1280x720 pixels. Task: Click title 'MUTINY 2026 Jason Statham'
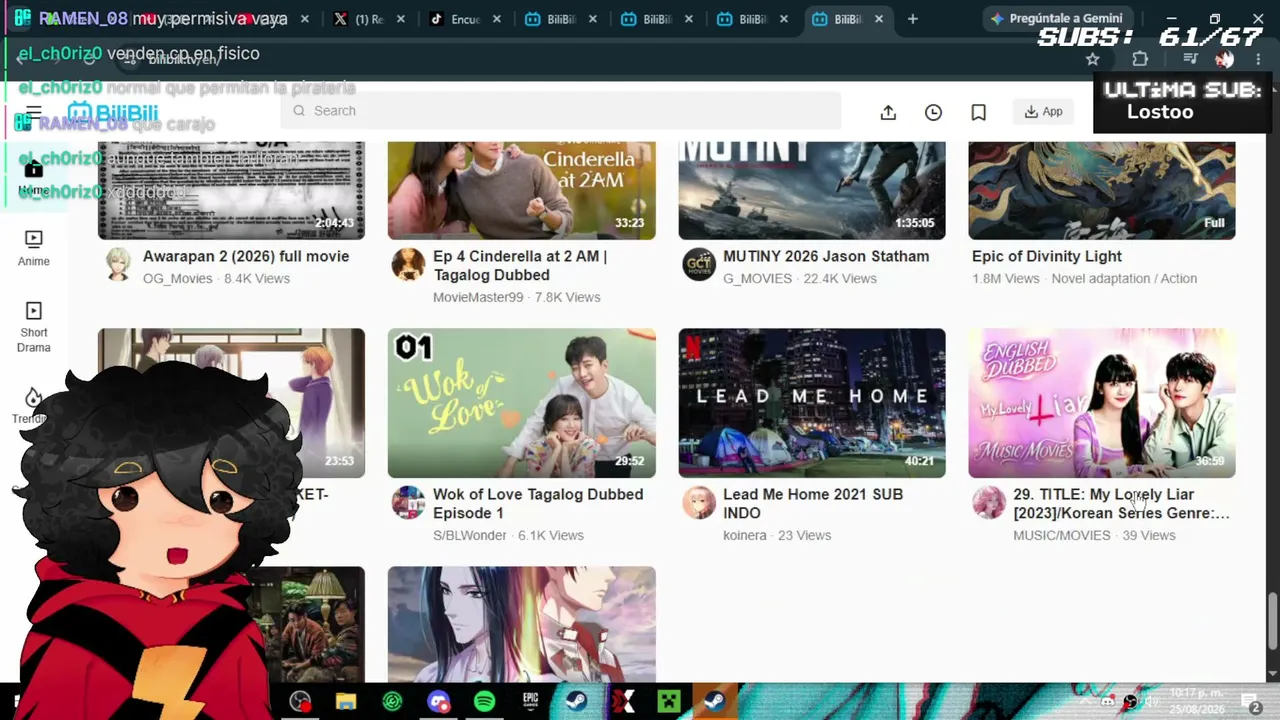pyautogui.click(x=826, y=256)
